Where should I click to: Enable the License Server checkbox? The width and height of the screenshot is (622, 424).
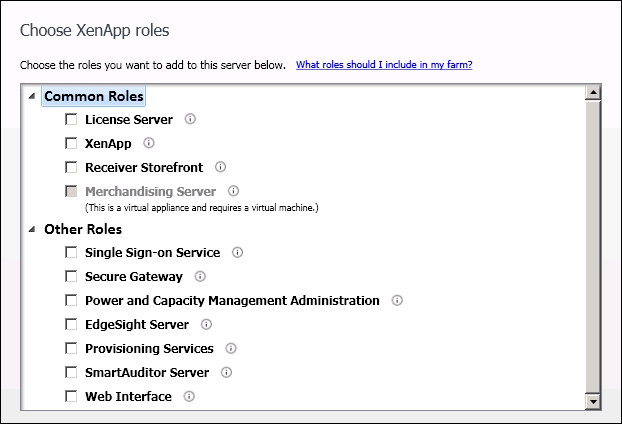[x=71, y=119]
